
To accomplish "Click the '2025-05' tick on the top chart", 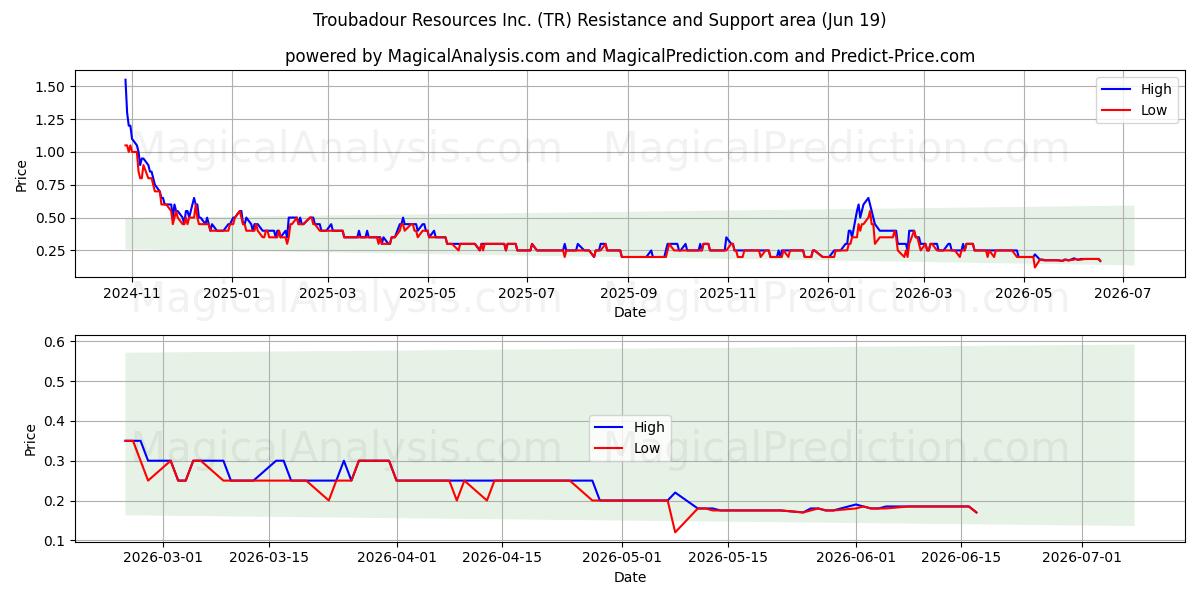I will click(428, 293).
